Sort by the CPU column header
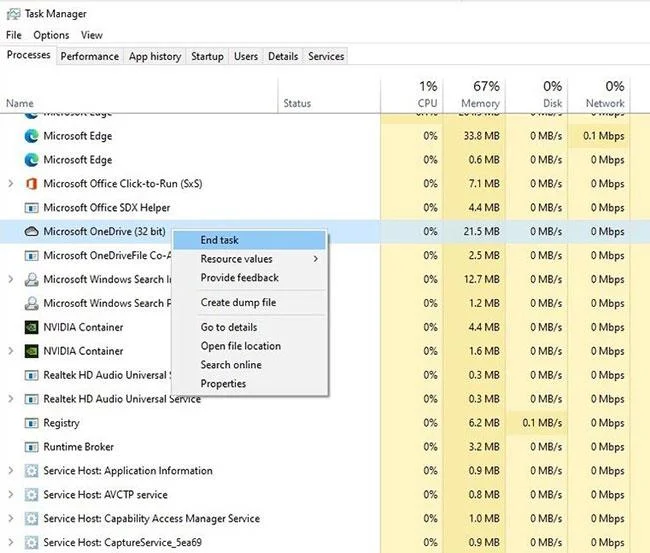 [412, 95]
